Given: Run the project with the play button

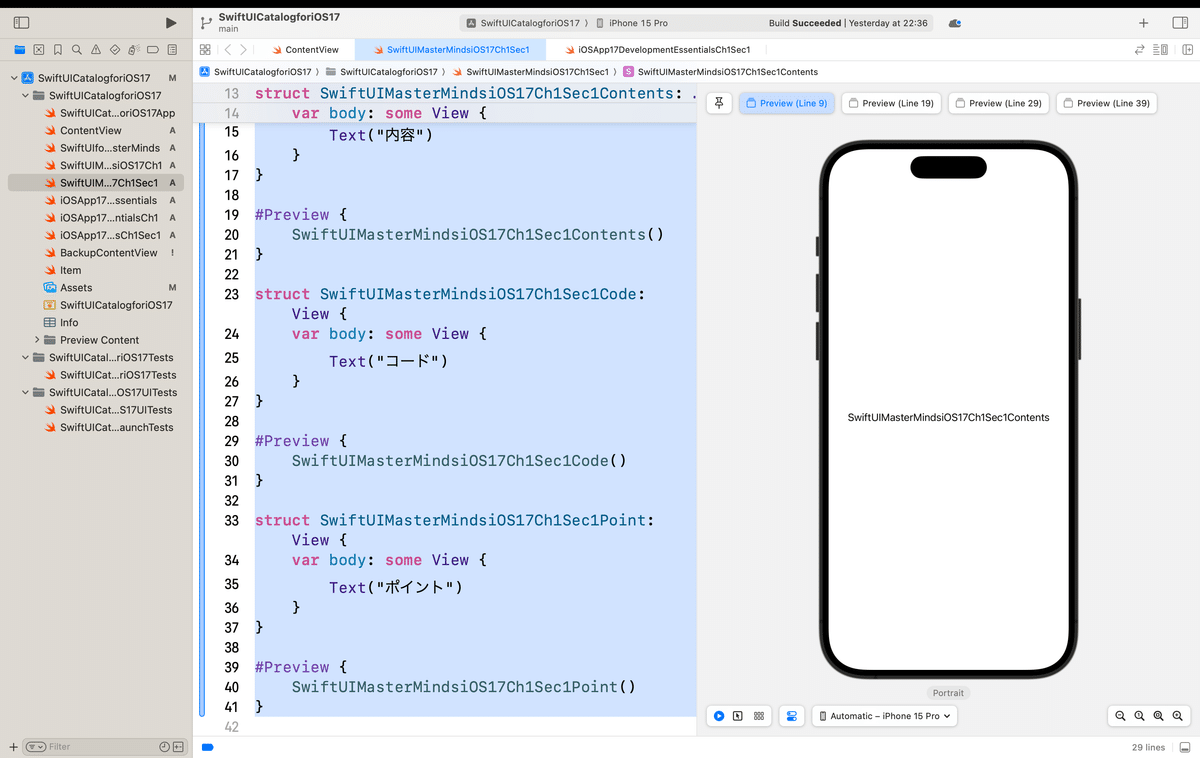Looking at the screenshot, I should point(171,23).
